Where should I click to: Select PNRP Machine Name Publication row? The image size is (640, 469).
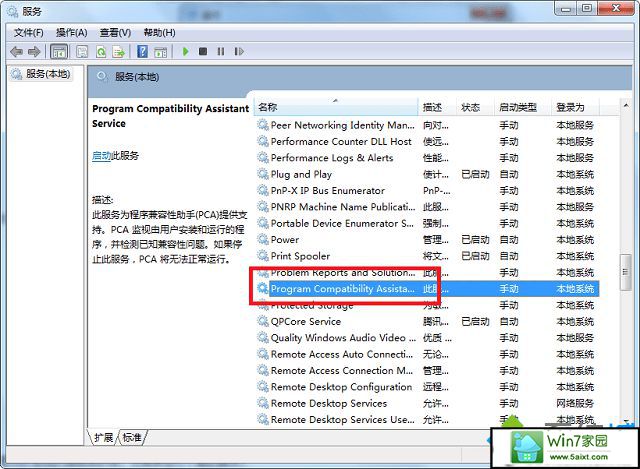427,207
